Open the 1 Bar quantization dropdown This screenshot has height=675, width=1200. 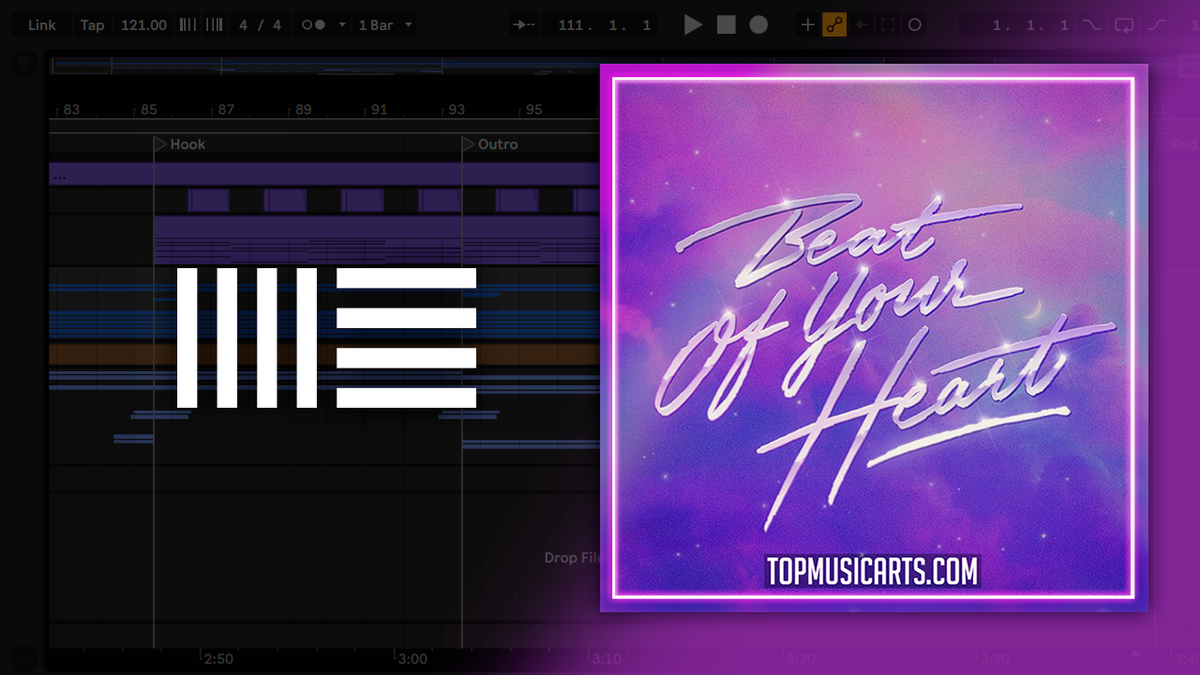(385, 25)
